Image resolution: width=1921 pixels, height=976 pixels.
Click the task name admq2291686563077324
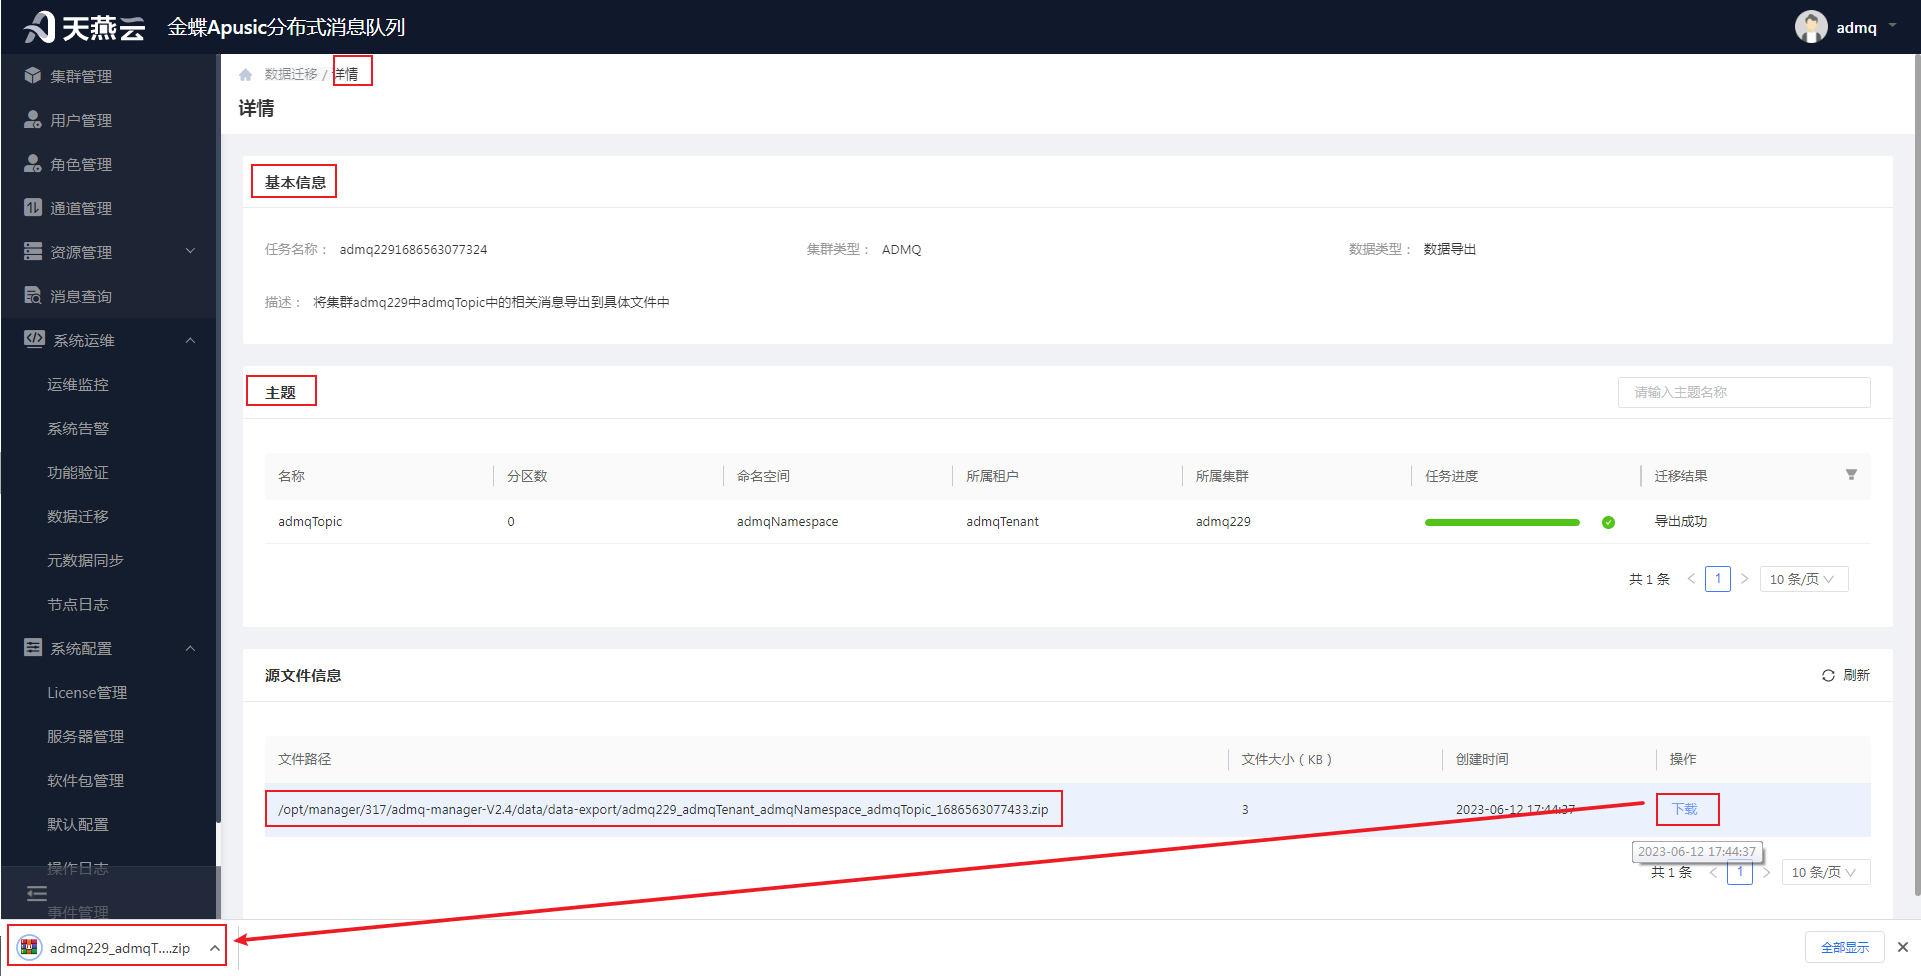[413, 249]
